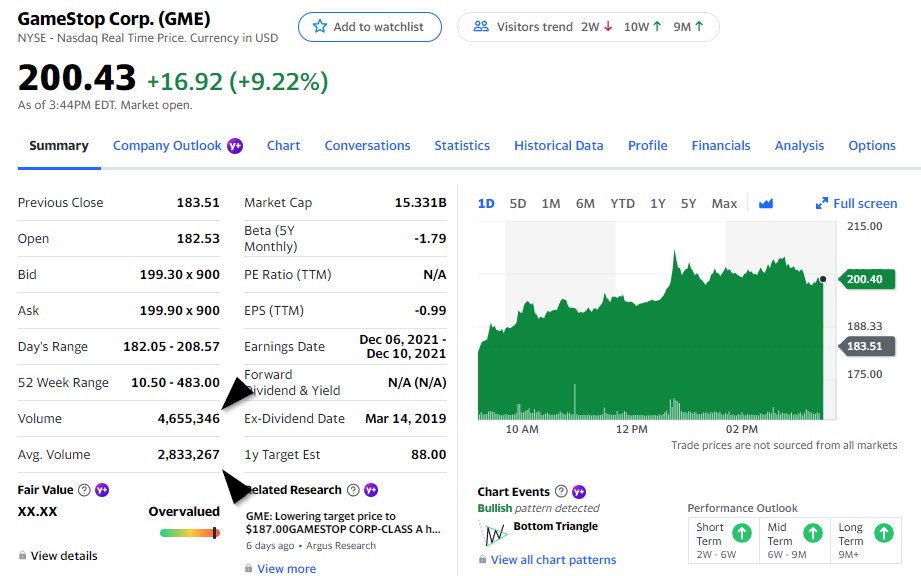Select the 5D chart range
The height and width of the screenshot is (576, 921).
click(x=517, y=204)
